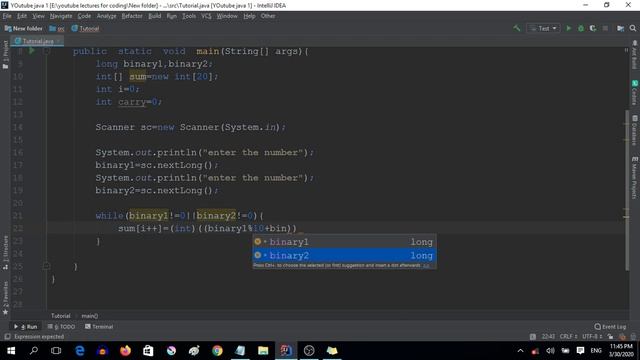The height and width of the screenshot is (360, 640).
Task: Open the Structure tool window sidebar tab
Action: 5,252
